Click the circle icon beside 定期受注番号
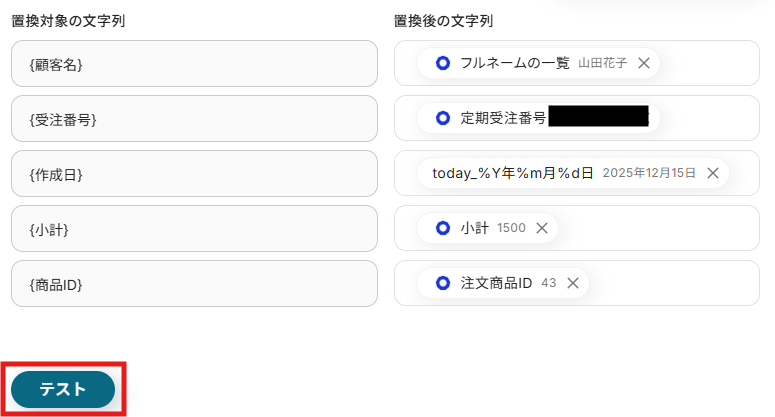Image resolution: width=775 pixels, height=417 pixels. [443, 118]
